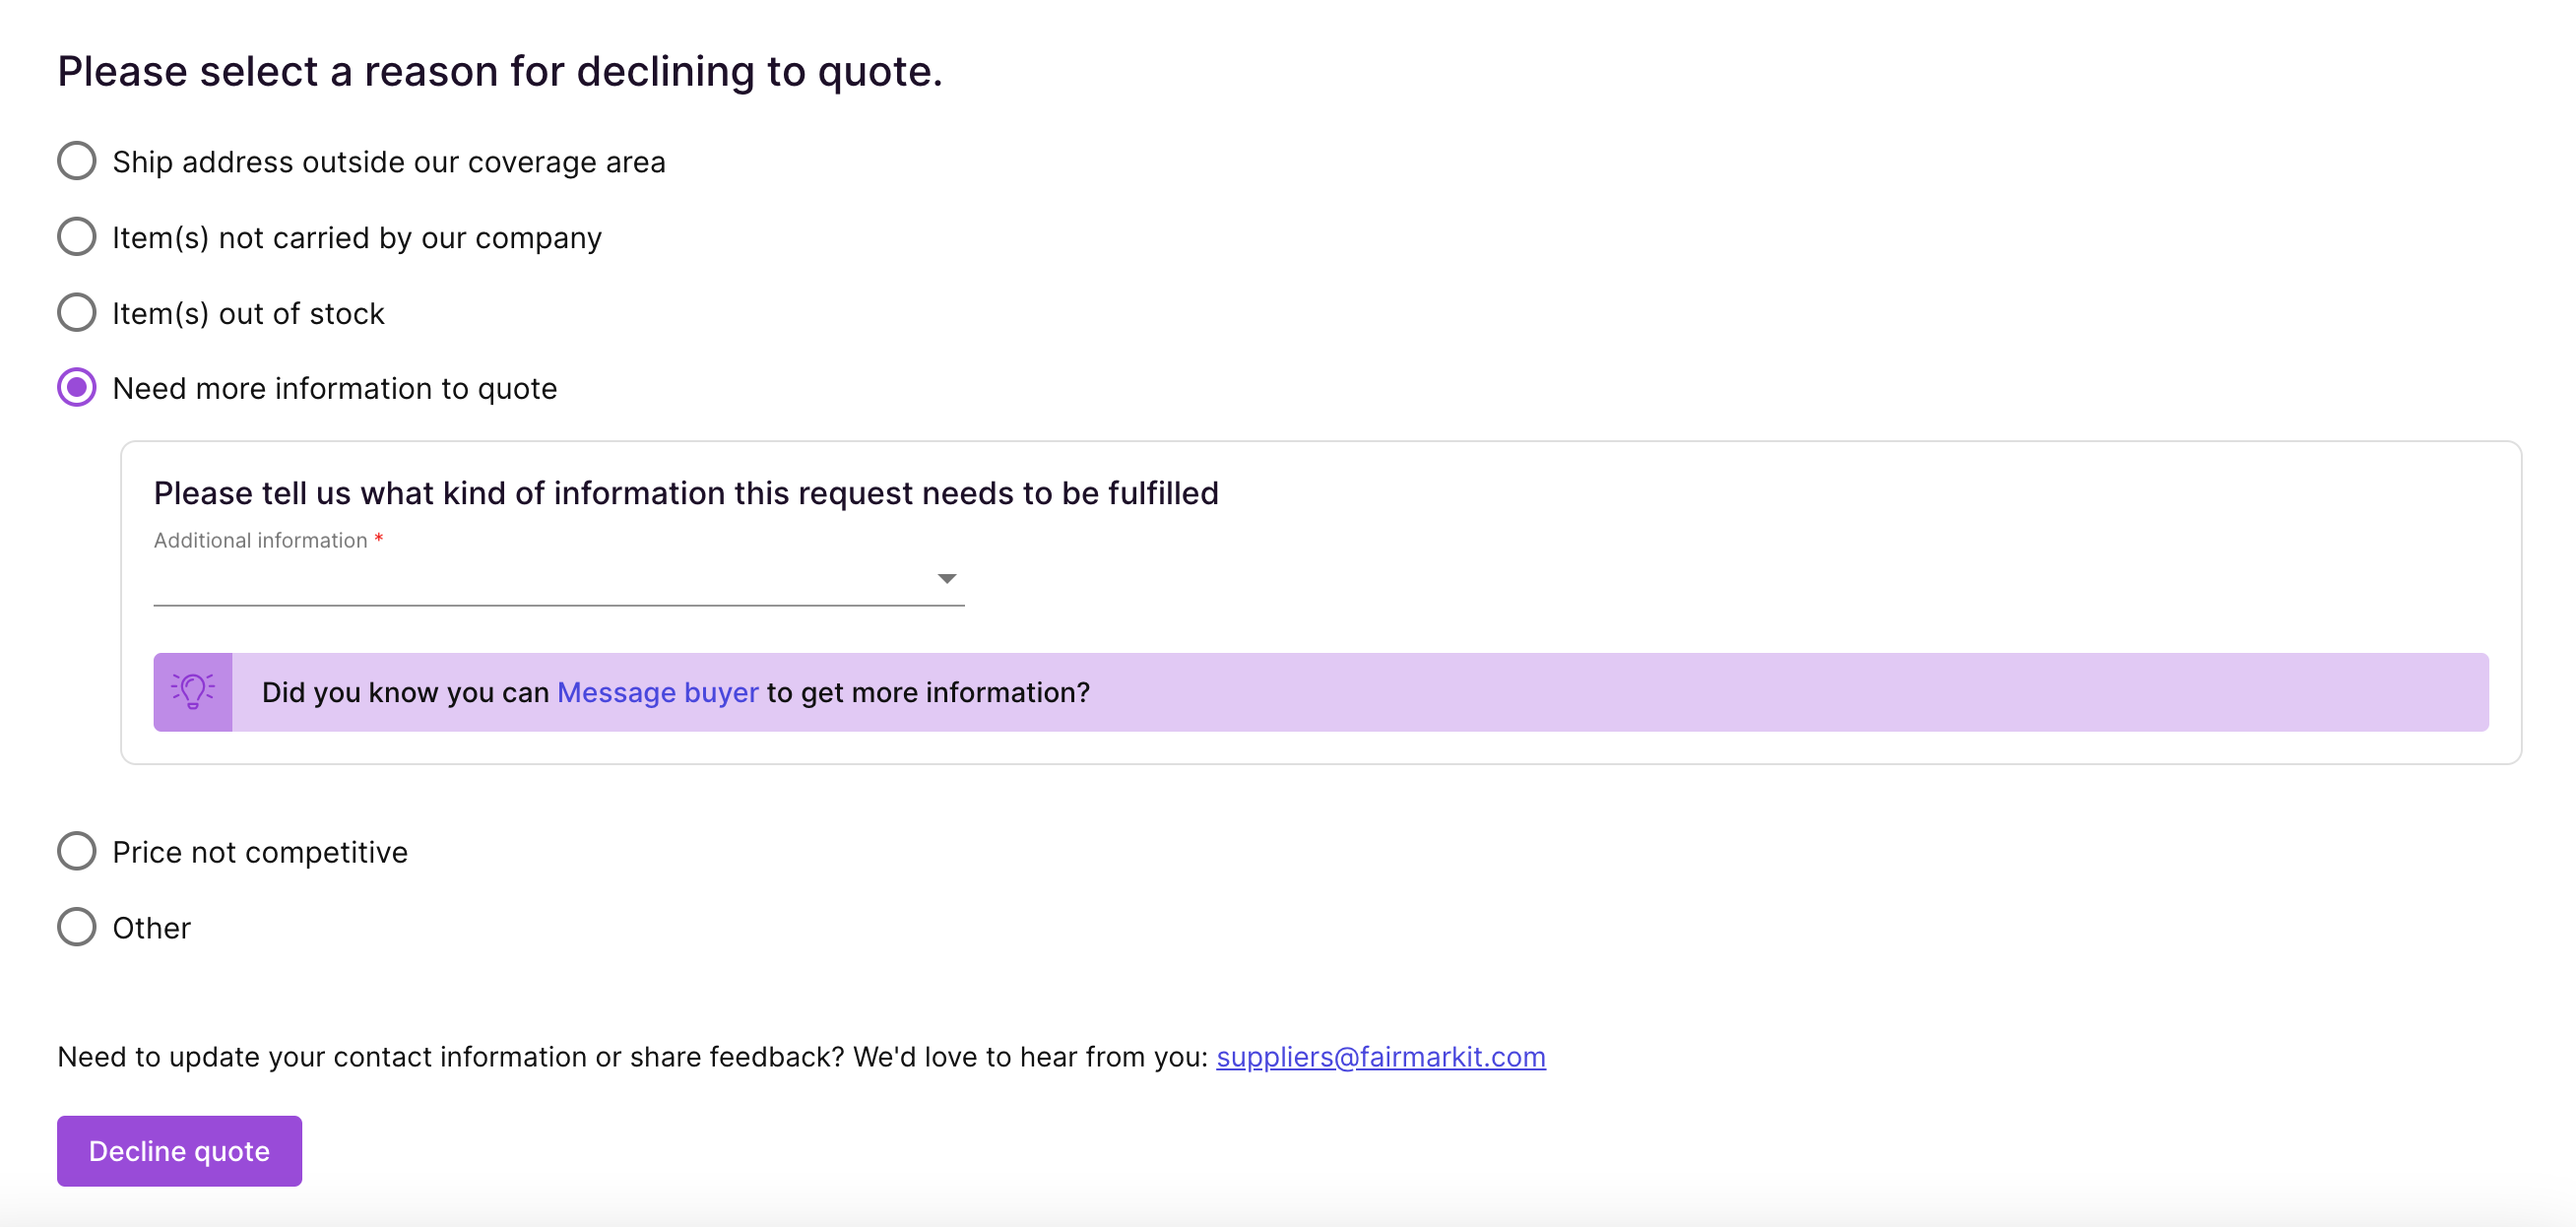2576x1227 pixels.
Task: Open the 'Message buyer' link
Action: (x=657, y=692)
